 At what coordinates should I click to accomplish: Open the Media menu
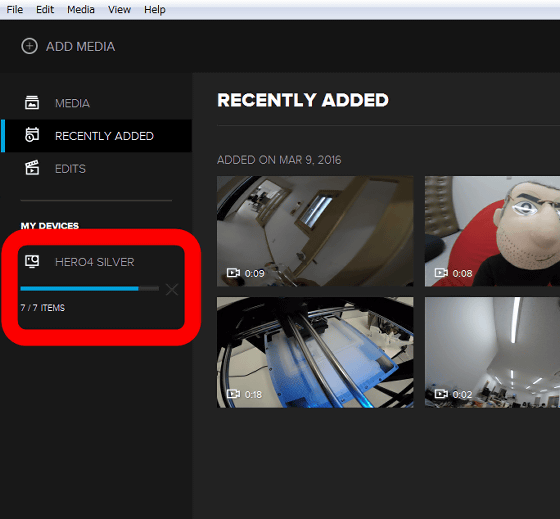pos(81,10)
